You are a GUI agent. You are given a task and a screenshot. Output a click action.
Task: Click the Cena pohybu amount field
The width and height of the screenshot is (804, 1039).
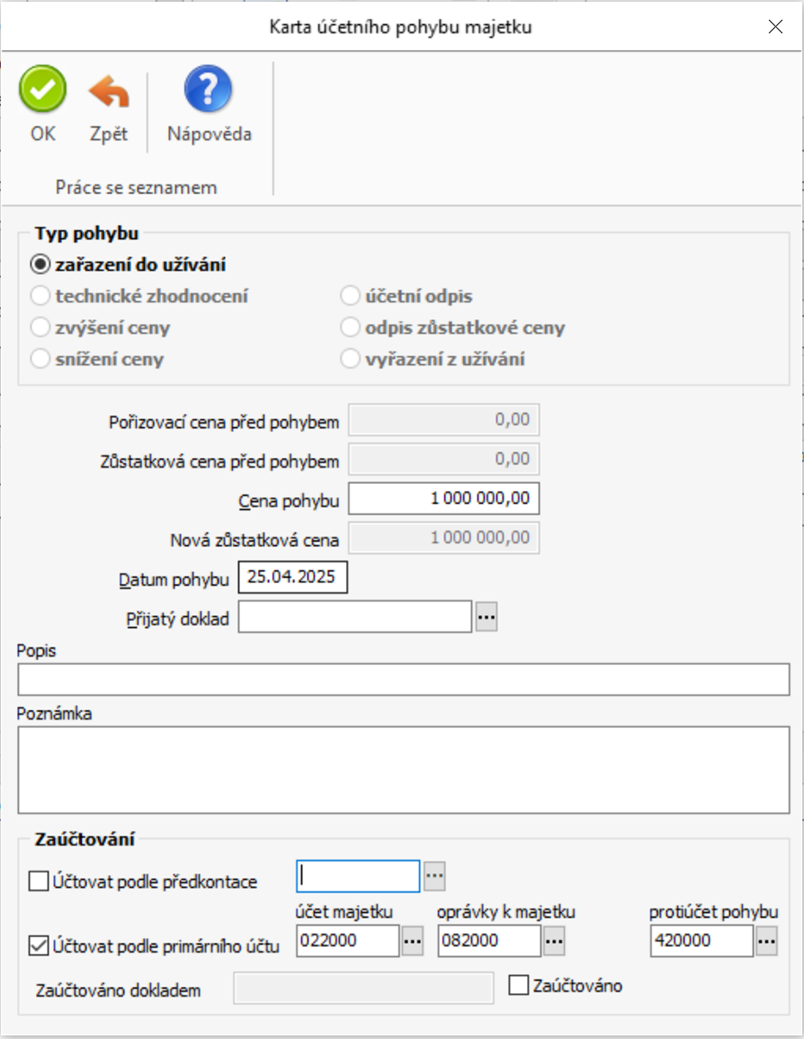click(x=444, y=498)
